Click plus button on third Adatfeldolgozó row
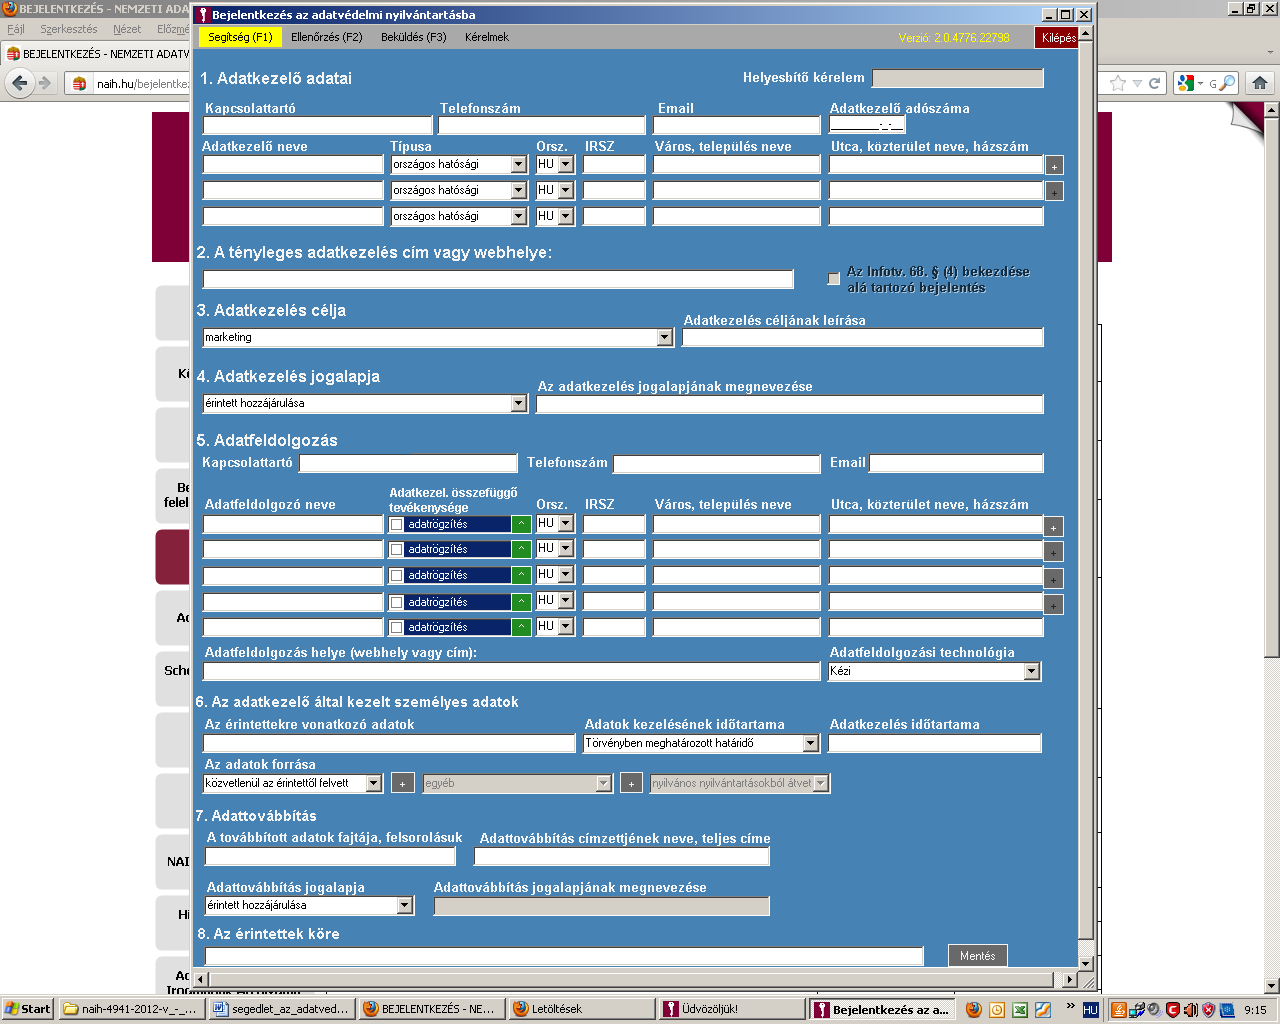 1053,579
